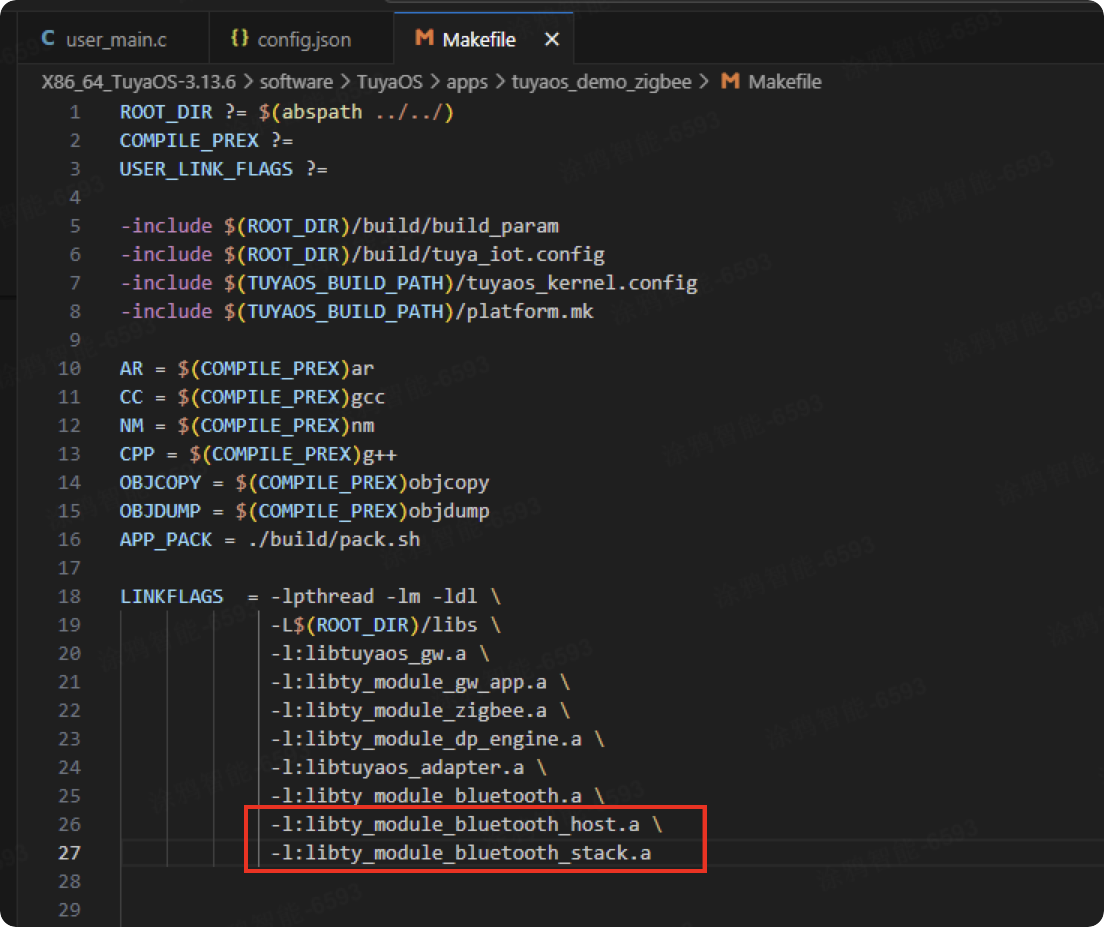Click the NM = $(COMPILE_PREX)nm line

point(246,426)
